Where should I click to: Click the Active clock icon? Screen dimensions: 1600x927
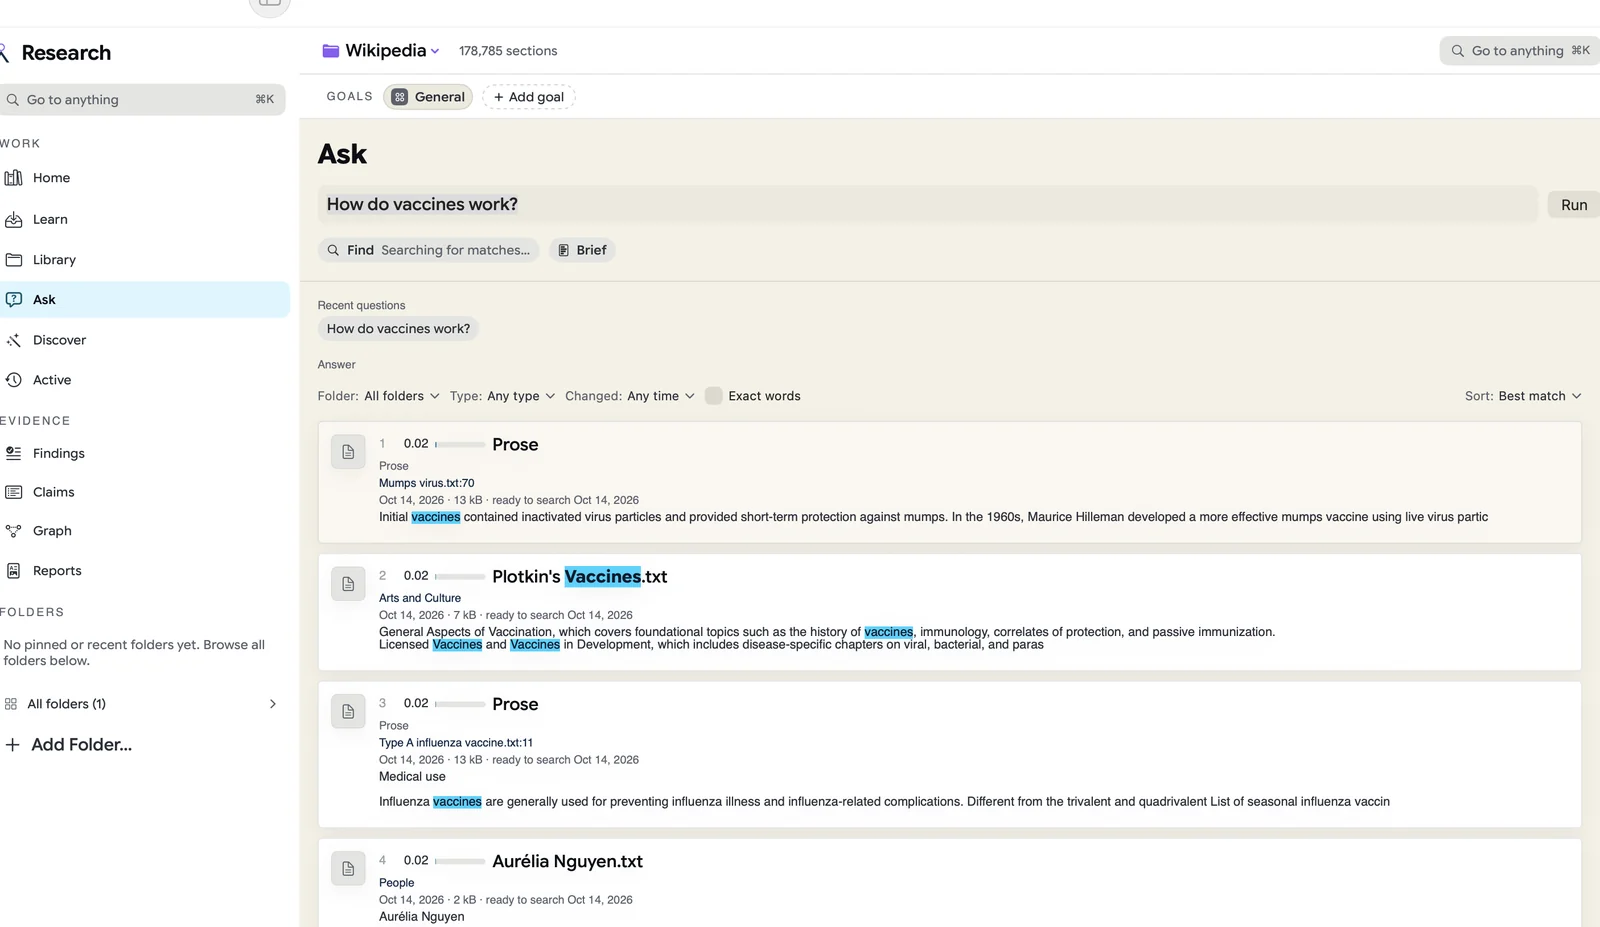click(x=14, y=380)
